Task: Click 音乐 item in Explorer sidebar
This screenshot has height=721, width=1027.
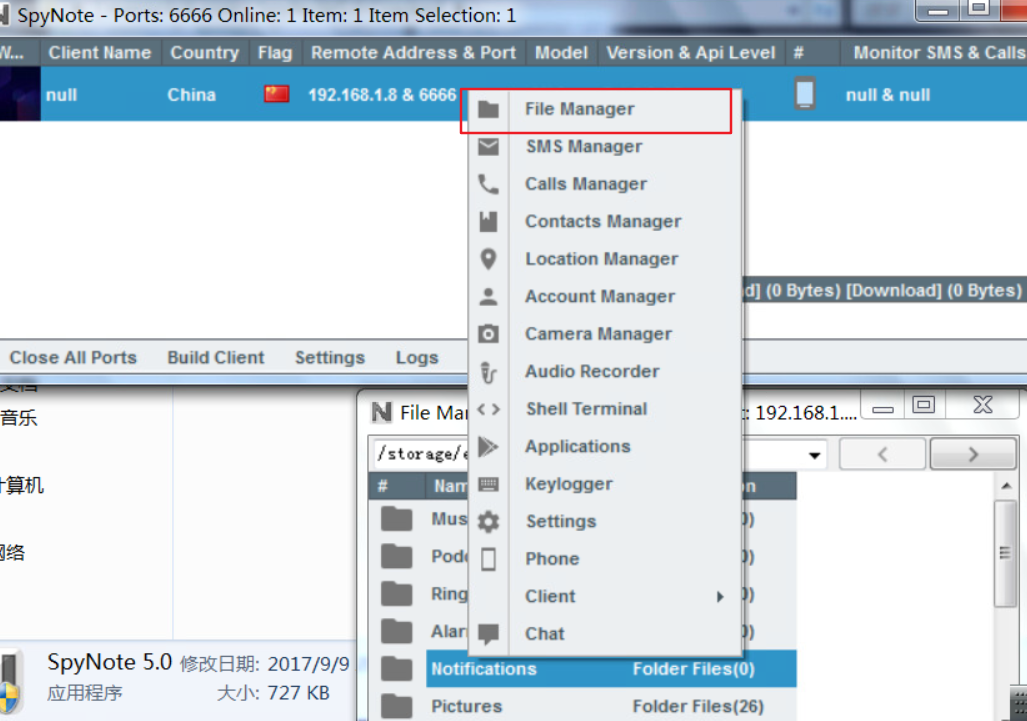Action: 19,417
